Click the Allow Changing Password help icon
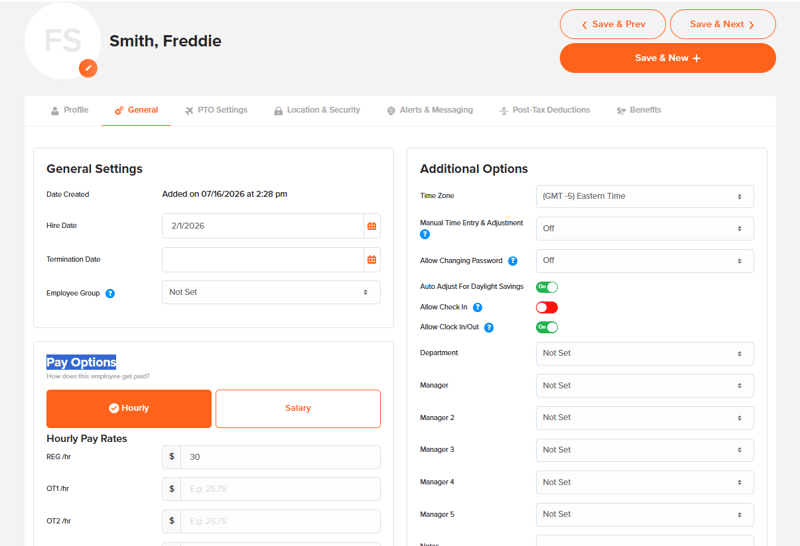The image size is (800, 546). tap(513, 261)
